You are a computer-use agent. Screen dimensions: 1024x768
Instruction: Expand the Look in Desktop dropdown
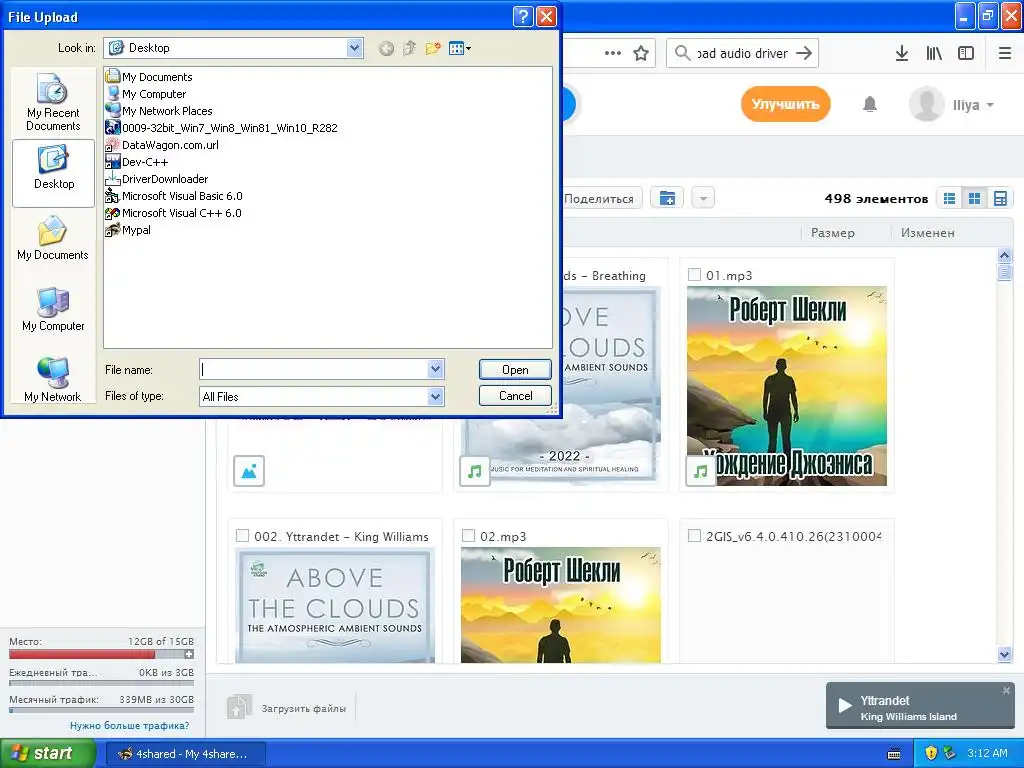coord(355,48)
